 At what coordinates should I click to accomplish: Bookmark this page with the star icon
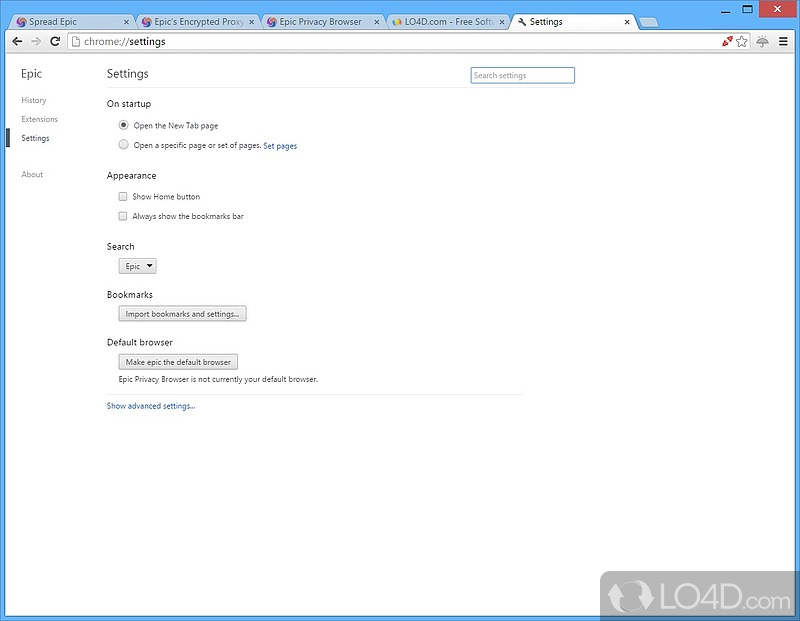[x=742, y=41]
